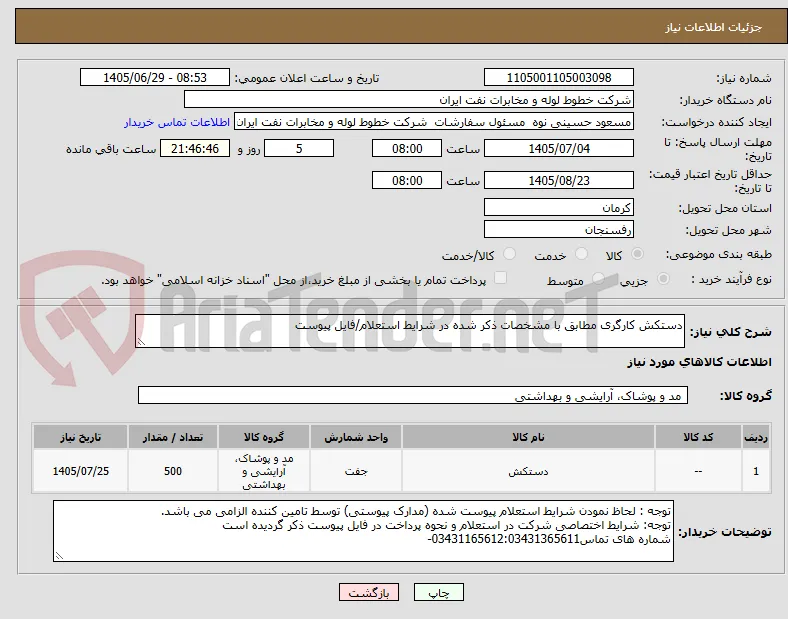The image size is (788, 619).
Task: Click the general need description textarea
Action: tap(410, 331)
